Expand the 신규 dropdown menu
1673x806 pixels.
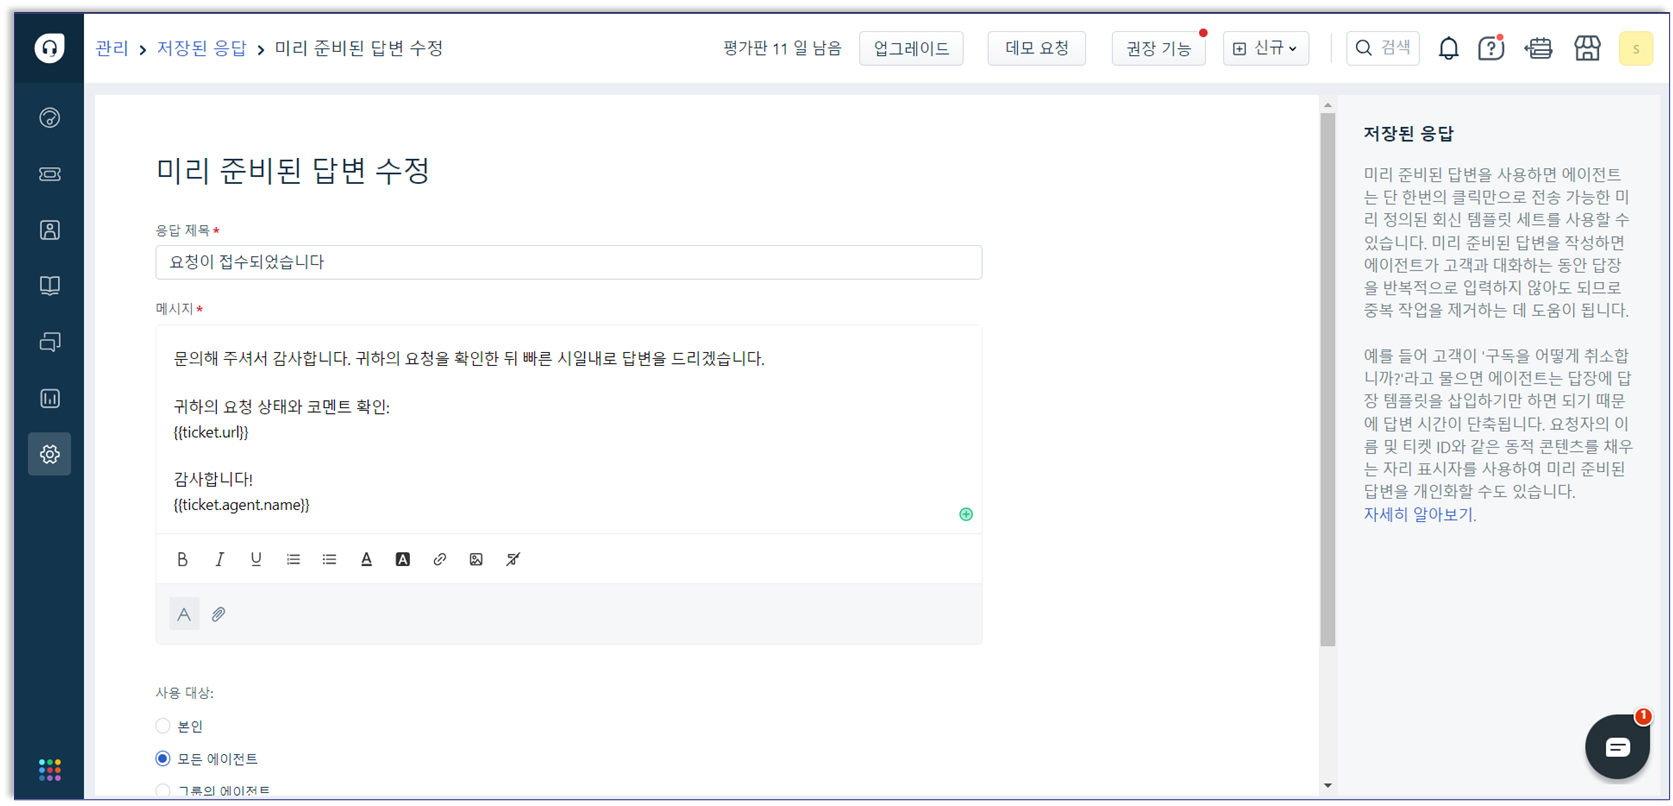(1265, 48)
